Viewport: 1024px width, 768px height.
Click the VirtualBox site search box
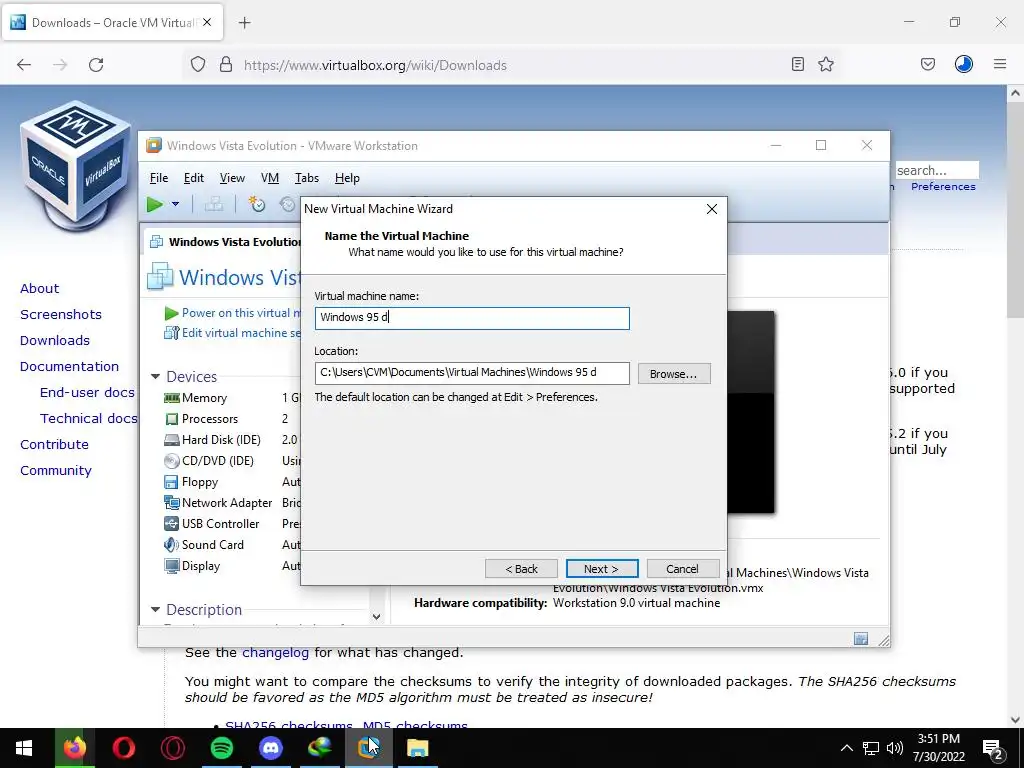[936, 170]
